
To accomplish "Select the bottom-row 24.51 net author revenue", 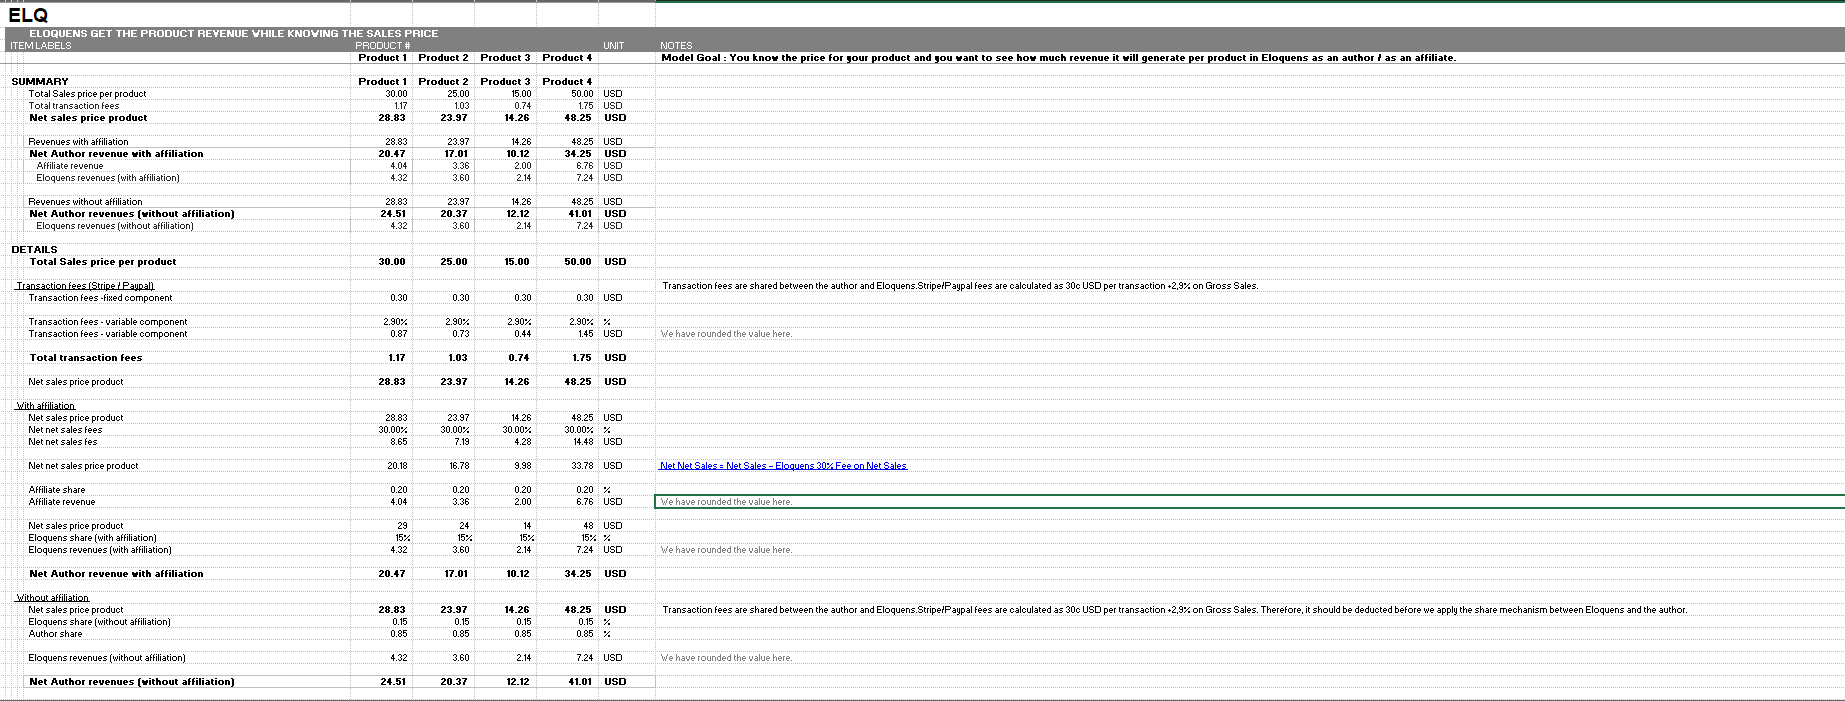I will pyautogui.click(x=393, y=682).
